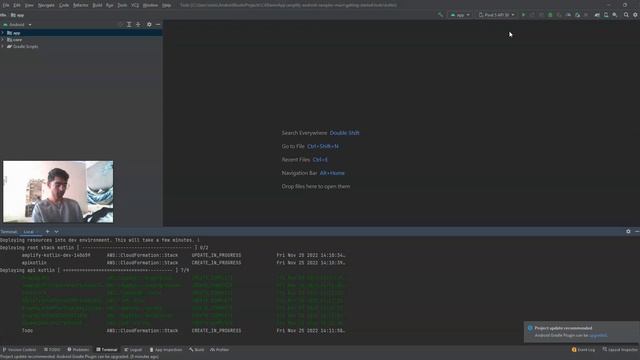Image resolution: width=640 pixels, height=360 pixels.
Task: Open the Tools menu
Action: 122,5
